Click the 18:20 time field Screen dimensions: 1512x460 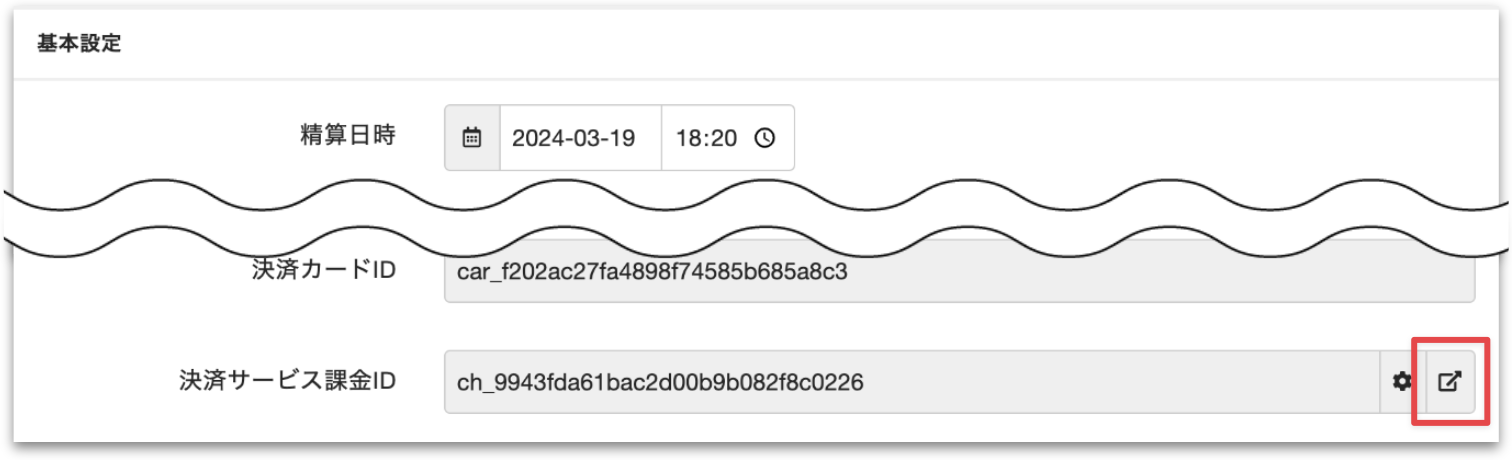(x=706, y=138)
